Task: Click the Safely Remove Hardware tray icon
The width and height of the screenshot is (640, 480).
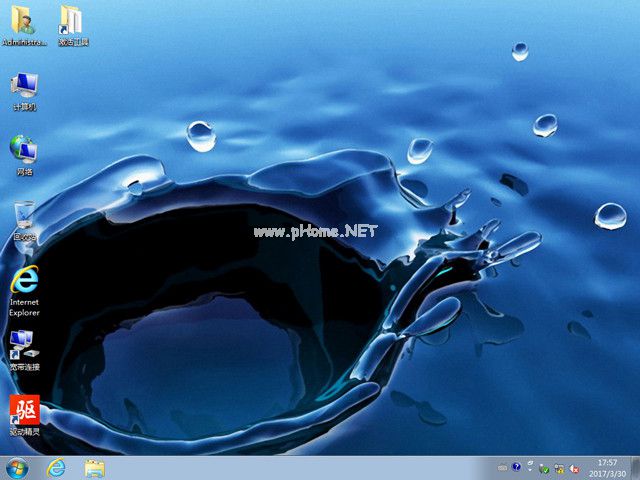Action: (544, 469)
